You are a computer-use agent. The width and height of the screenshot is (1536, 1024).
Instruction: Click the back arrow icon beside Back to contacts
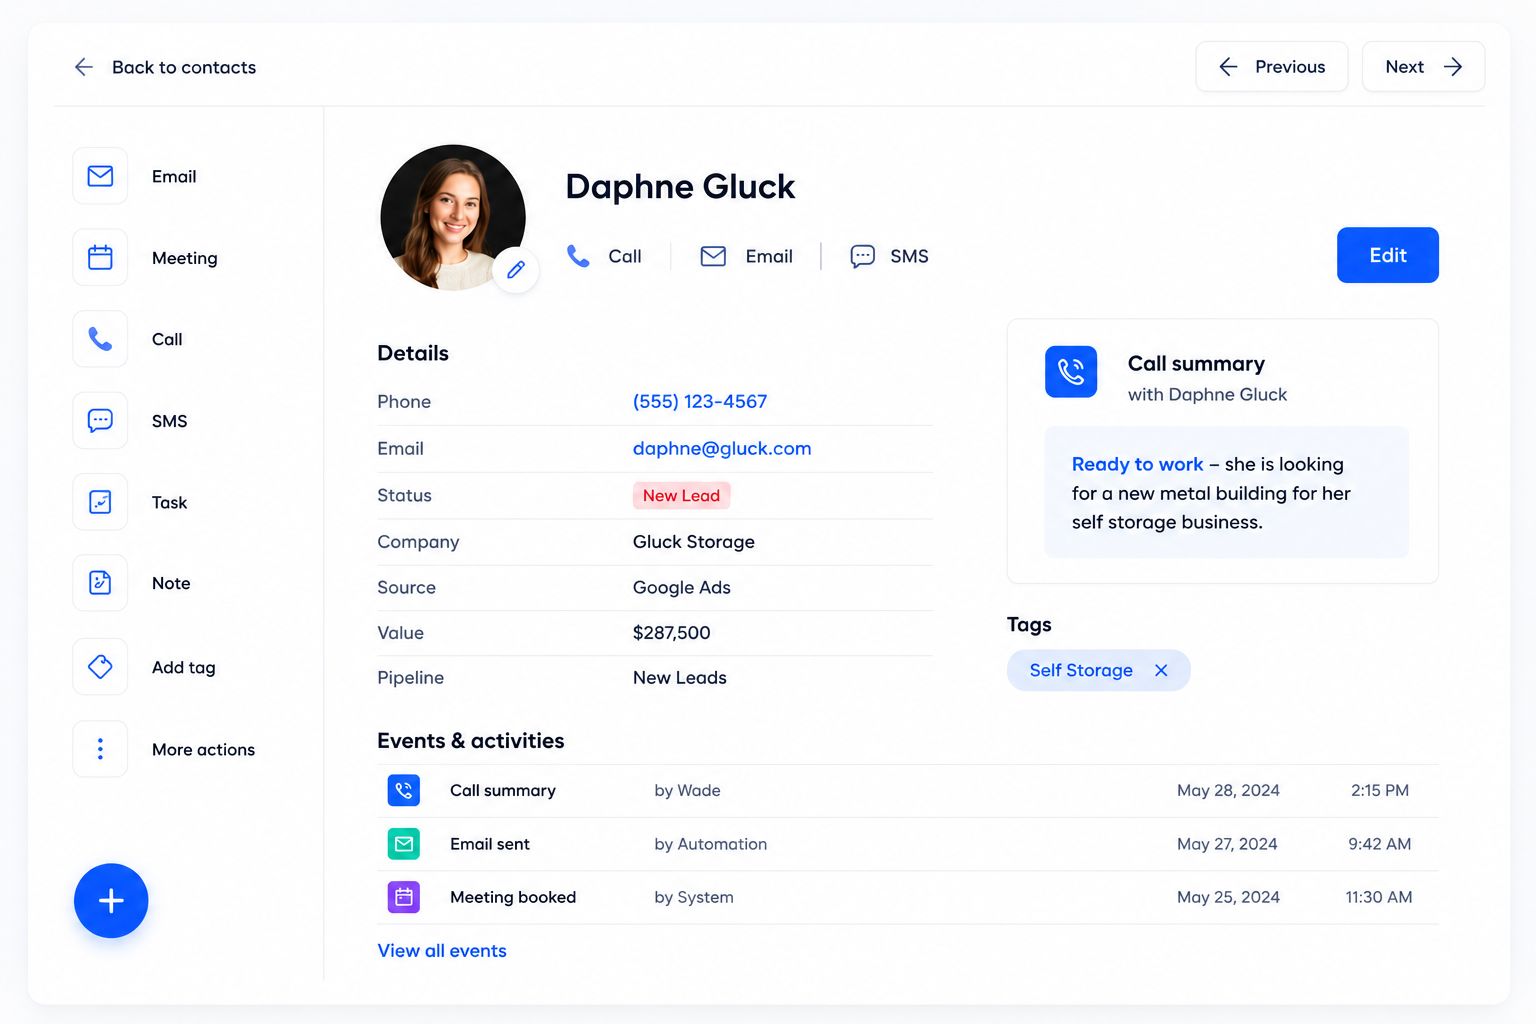[84, 67]
